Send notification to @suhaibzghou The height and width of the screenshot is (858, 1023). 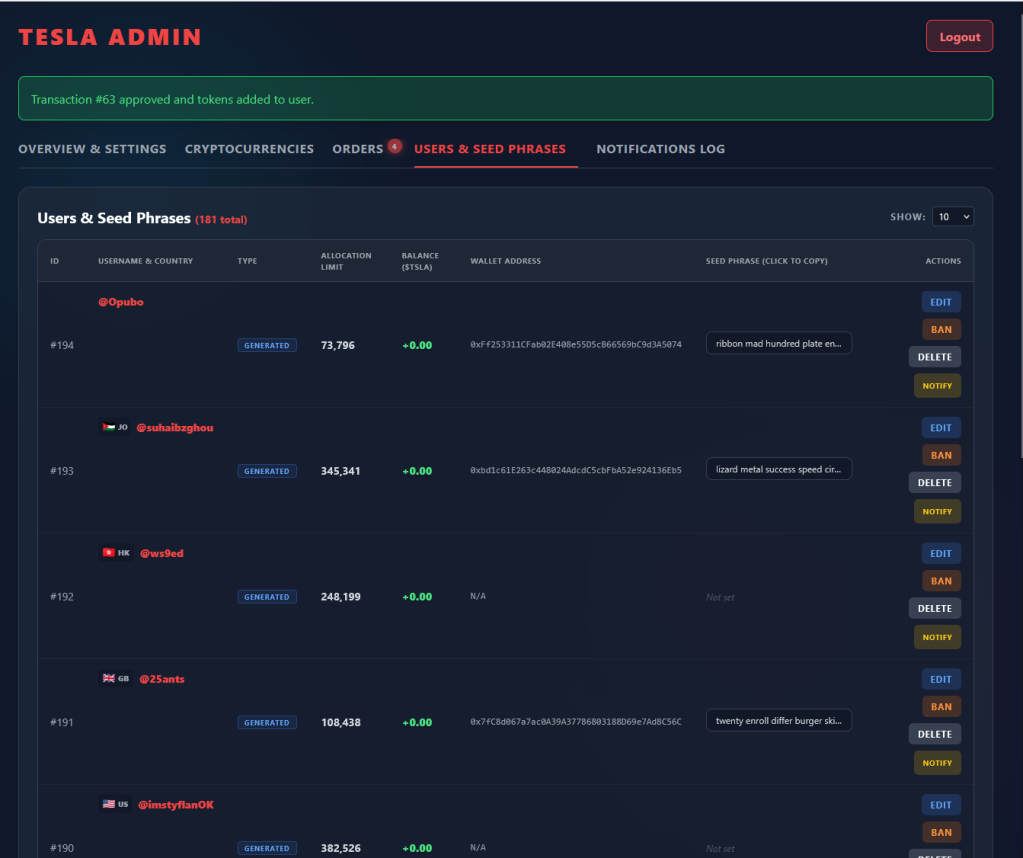tap(937, 512)
